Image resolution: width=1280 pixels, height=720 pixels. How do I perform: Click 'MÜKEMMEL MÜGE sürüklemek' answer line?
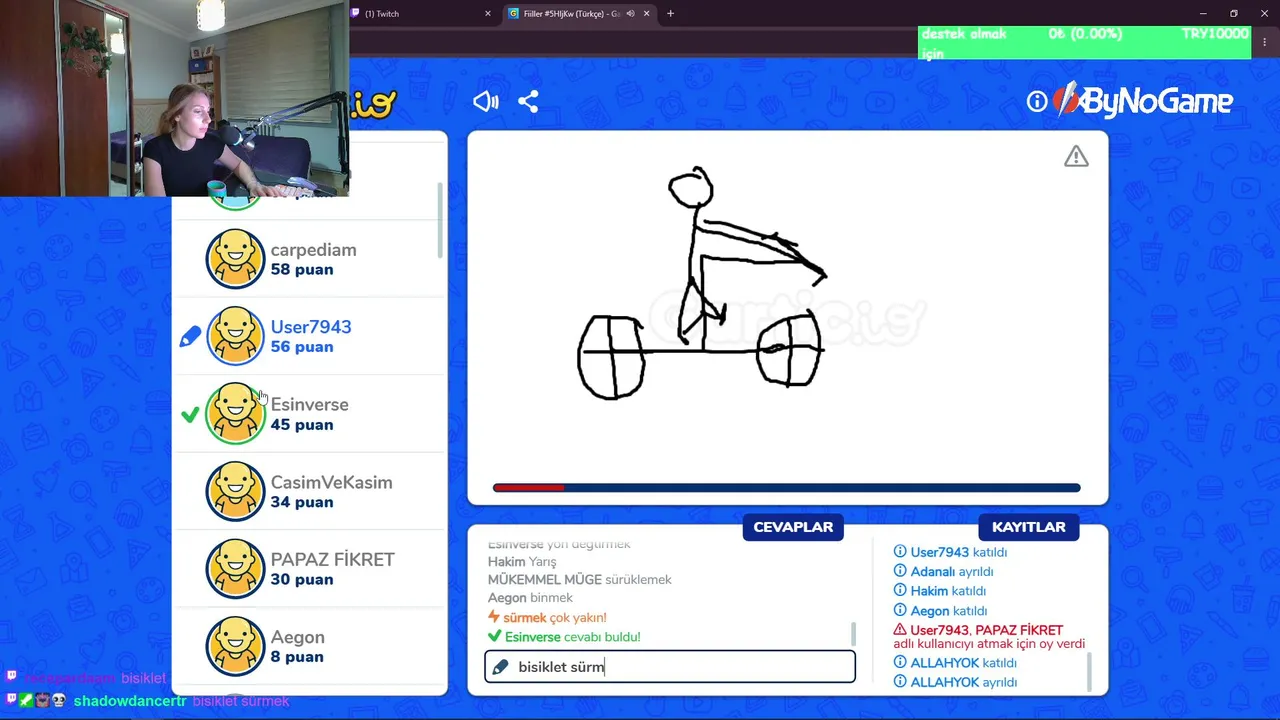(x=580, y=580)
